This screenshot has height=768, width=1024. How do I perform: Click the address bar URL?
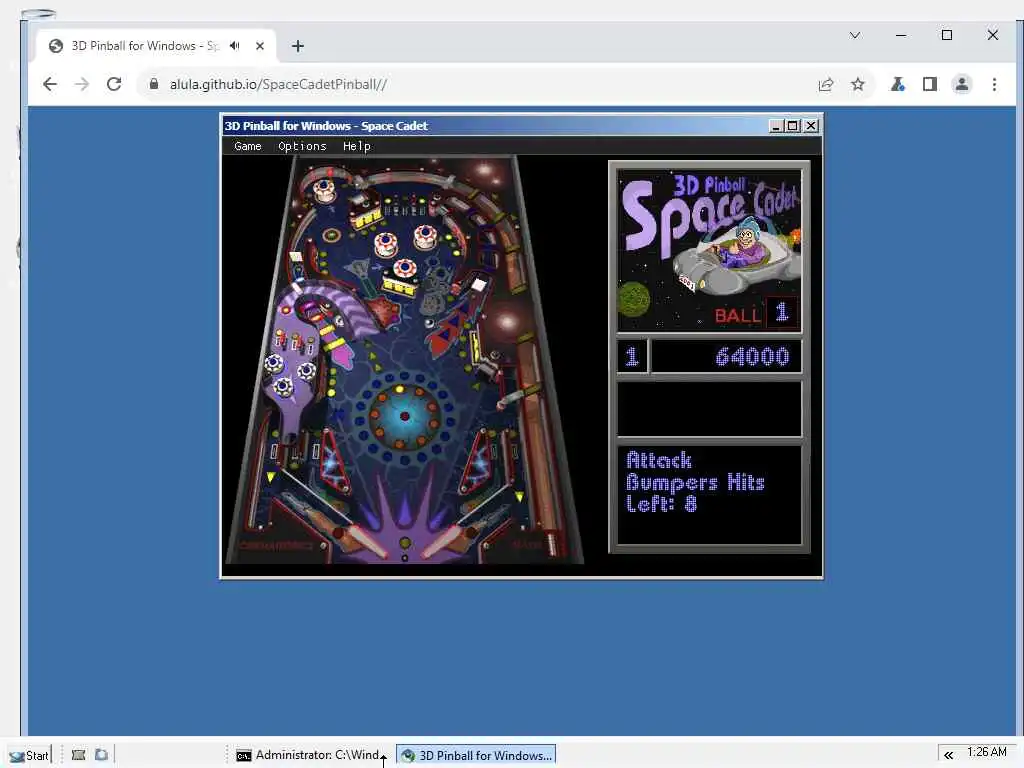click(278, 84)
